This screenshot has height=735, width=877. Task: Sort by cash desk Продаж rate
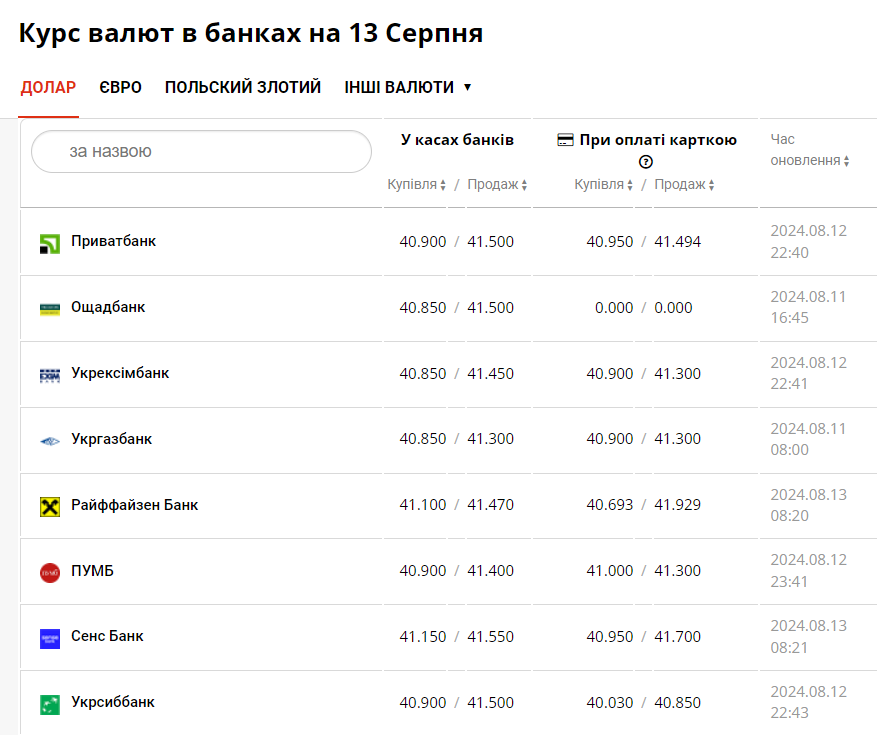[497, 185]
